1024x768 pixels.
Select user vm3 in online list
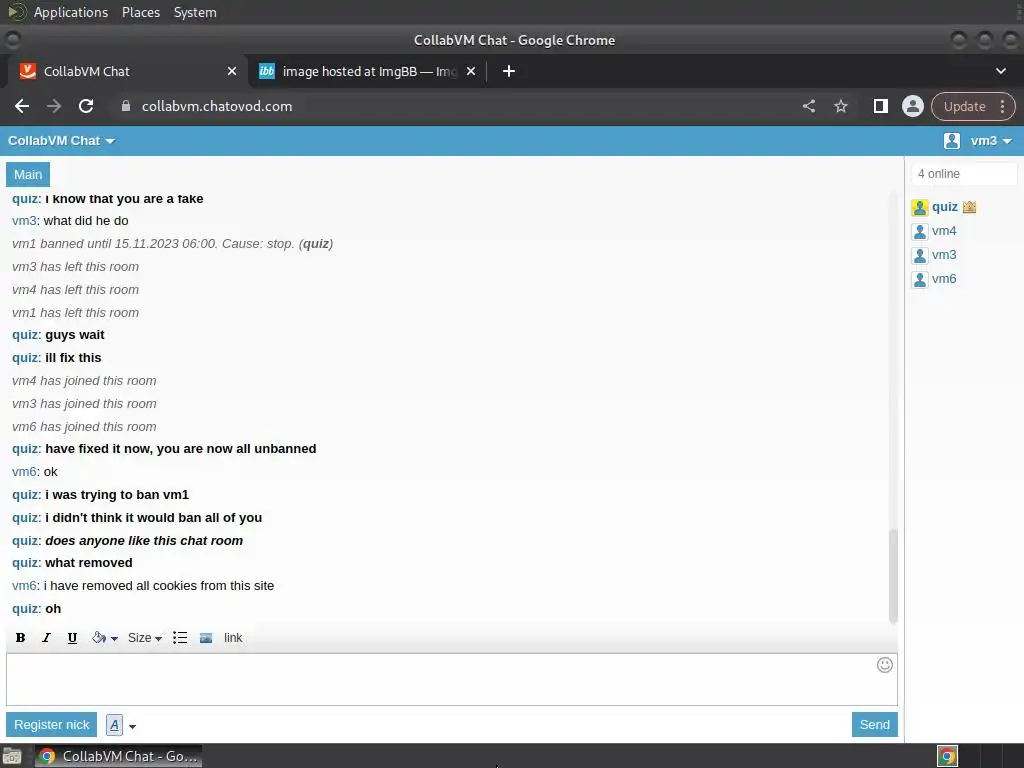click(944, 255)
